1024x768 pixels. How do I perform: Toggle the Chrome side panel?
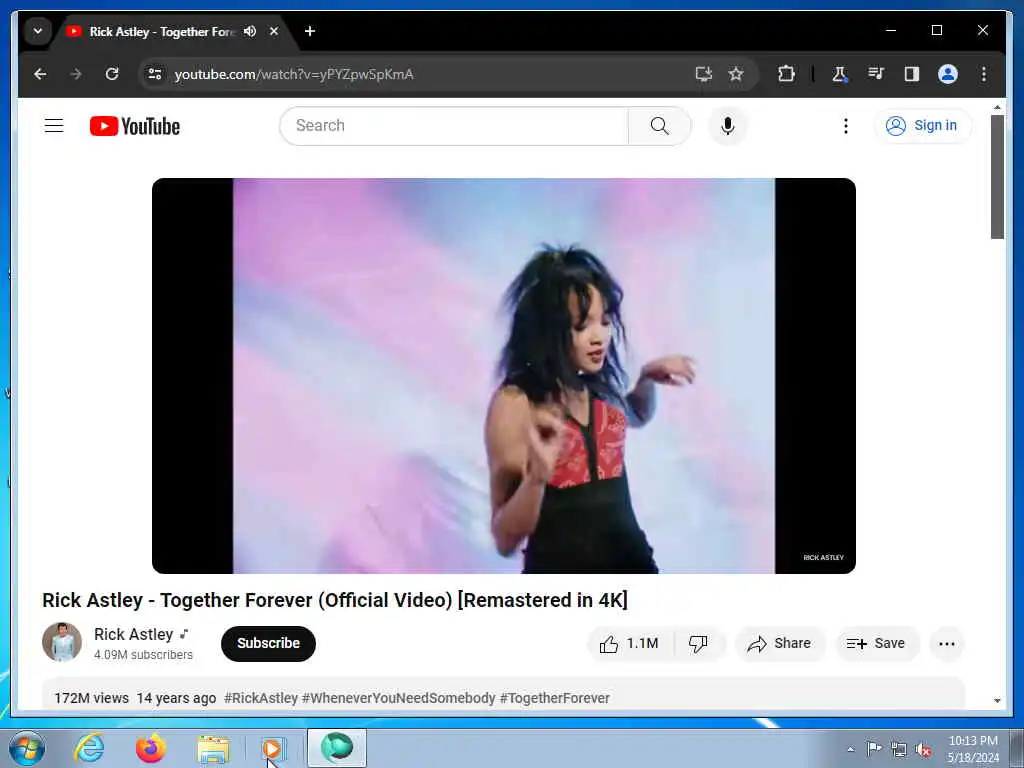912,74
